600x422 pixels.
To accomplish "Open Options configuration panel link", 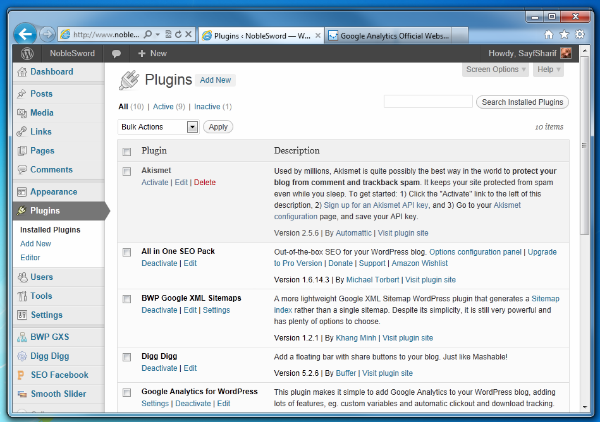I will pos(475,252).
